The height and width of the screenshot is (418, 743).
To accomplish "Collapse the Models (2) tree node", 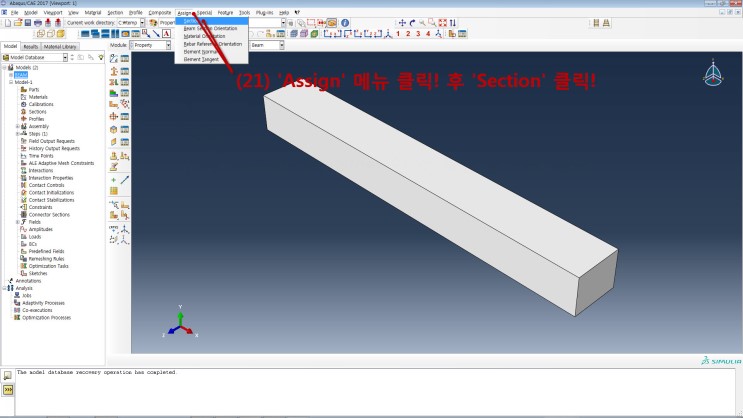I will tap(5, 67).
